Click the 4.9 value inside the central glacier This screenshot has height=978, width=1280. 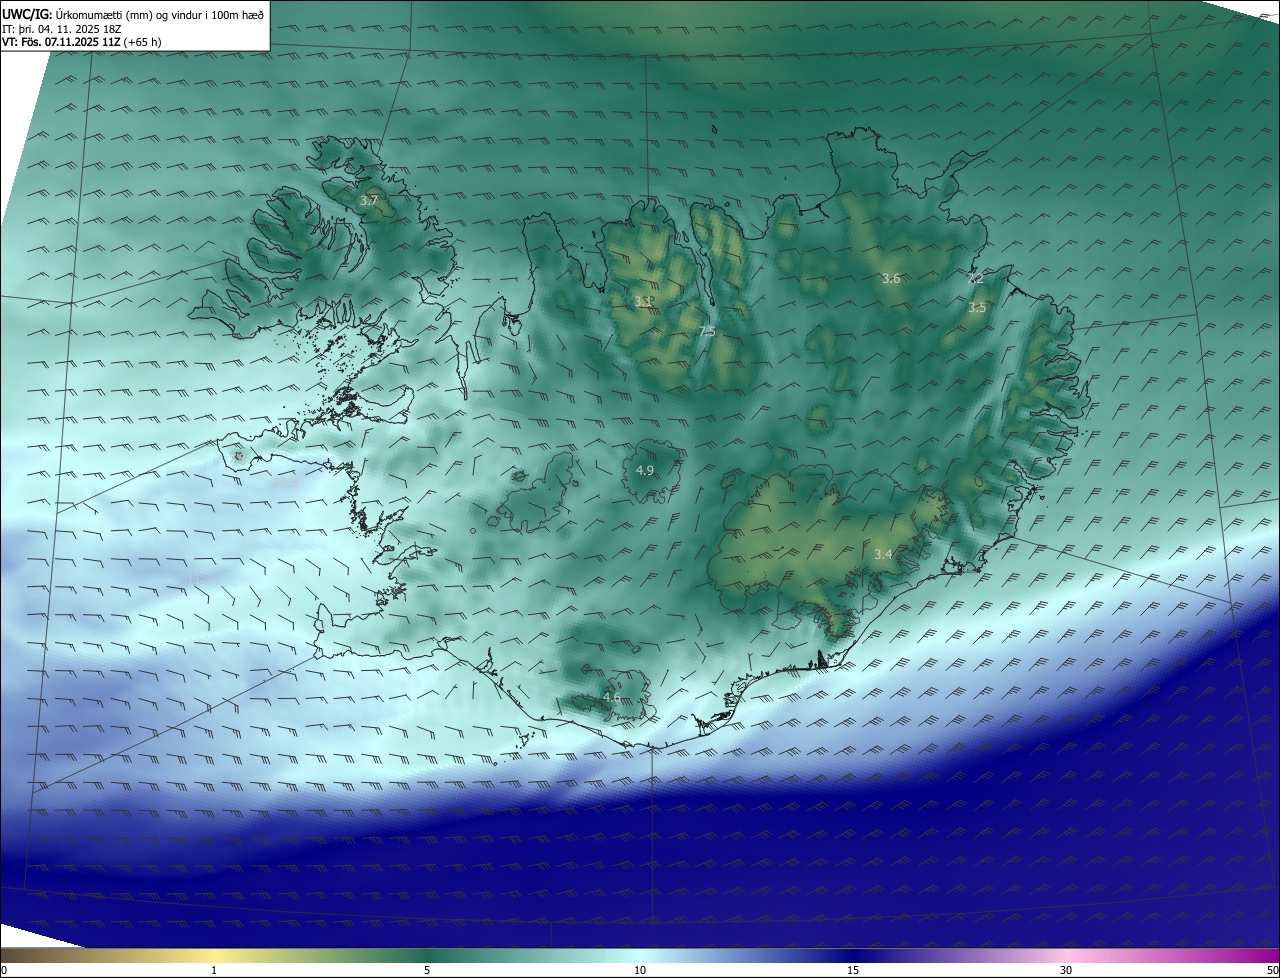click(645, 470)
